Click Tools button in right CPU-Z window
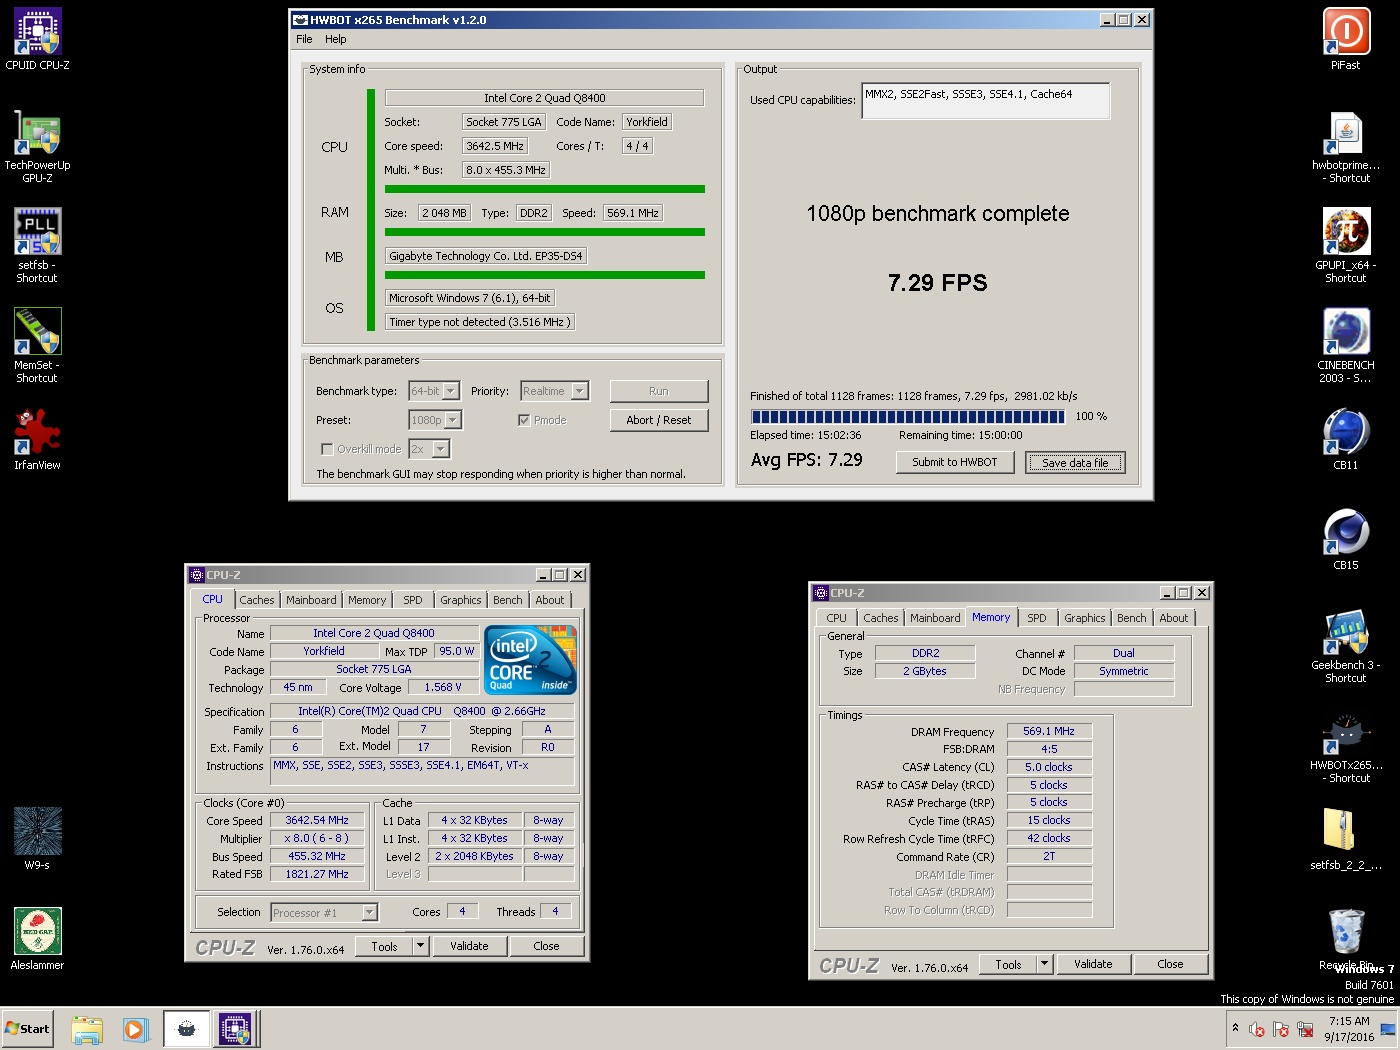The height and width of the screenshot is (1050, 1400). point(1008,964)
